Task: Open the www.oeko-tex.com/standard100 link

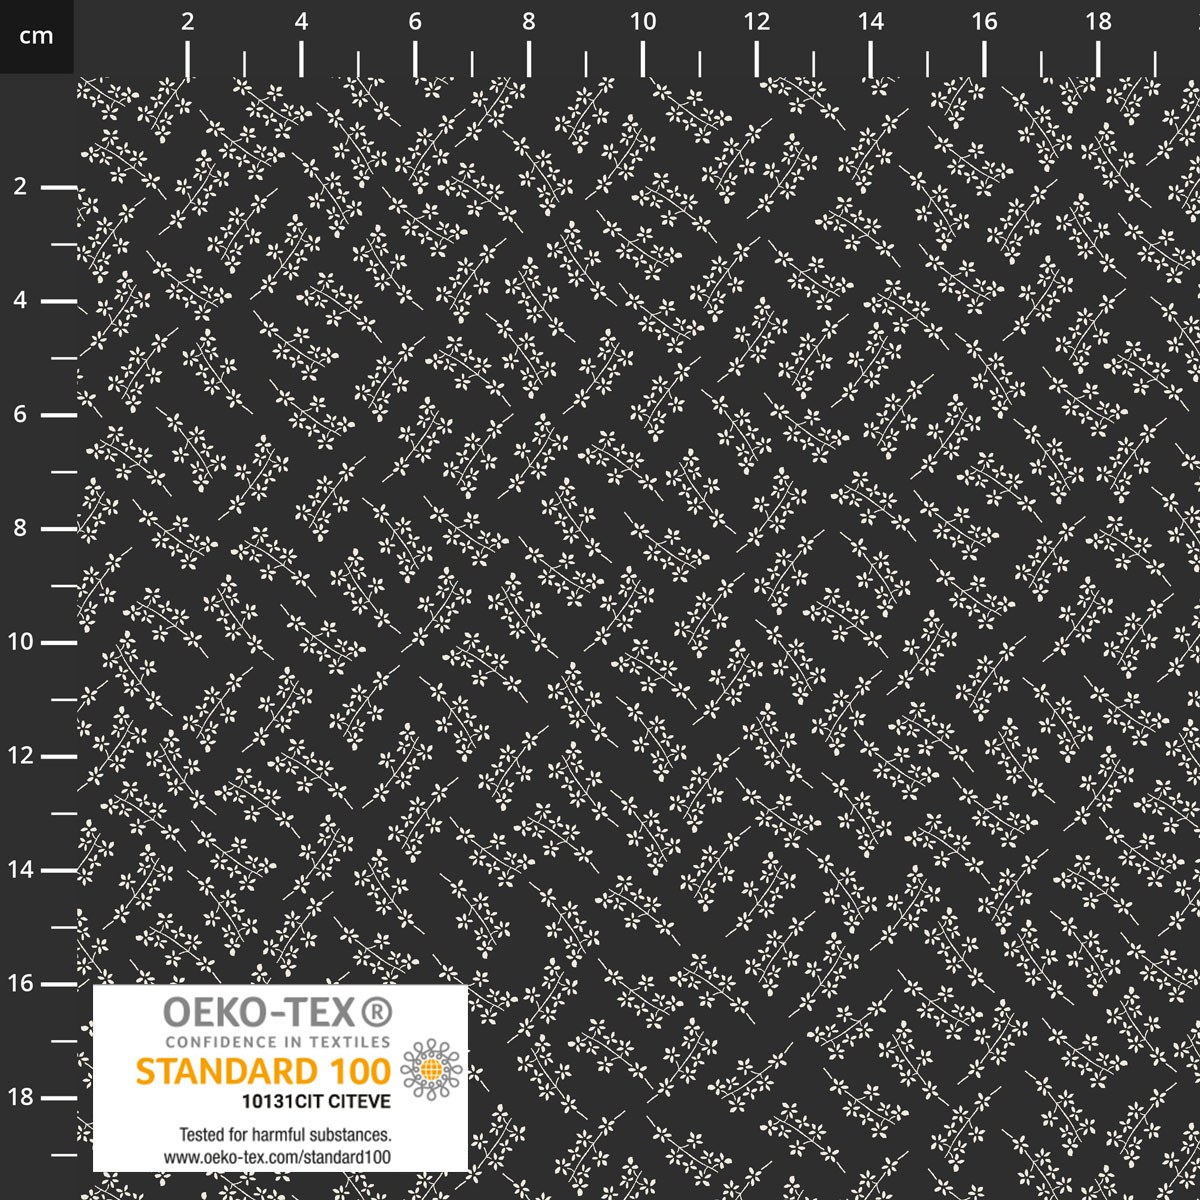Action: click(277, 1157)
